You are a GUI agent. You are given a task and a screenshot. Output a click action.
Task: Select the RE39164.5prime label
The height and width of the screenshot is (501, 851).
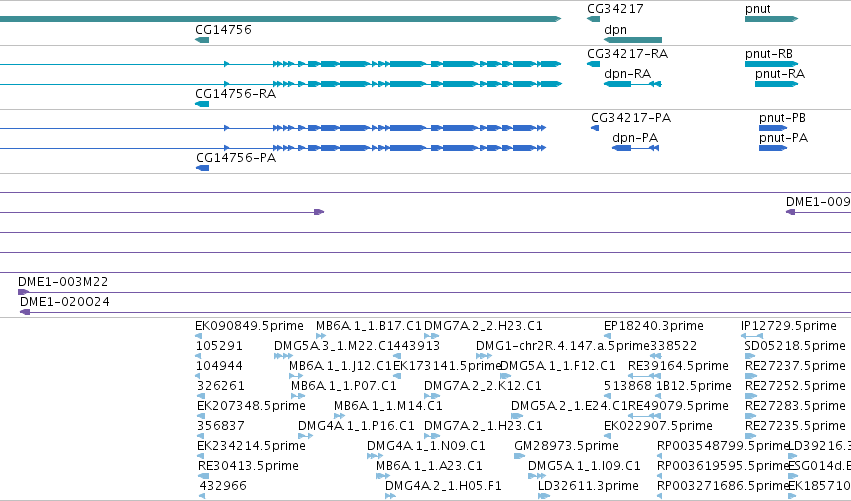click(x=678, y=366)
